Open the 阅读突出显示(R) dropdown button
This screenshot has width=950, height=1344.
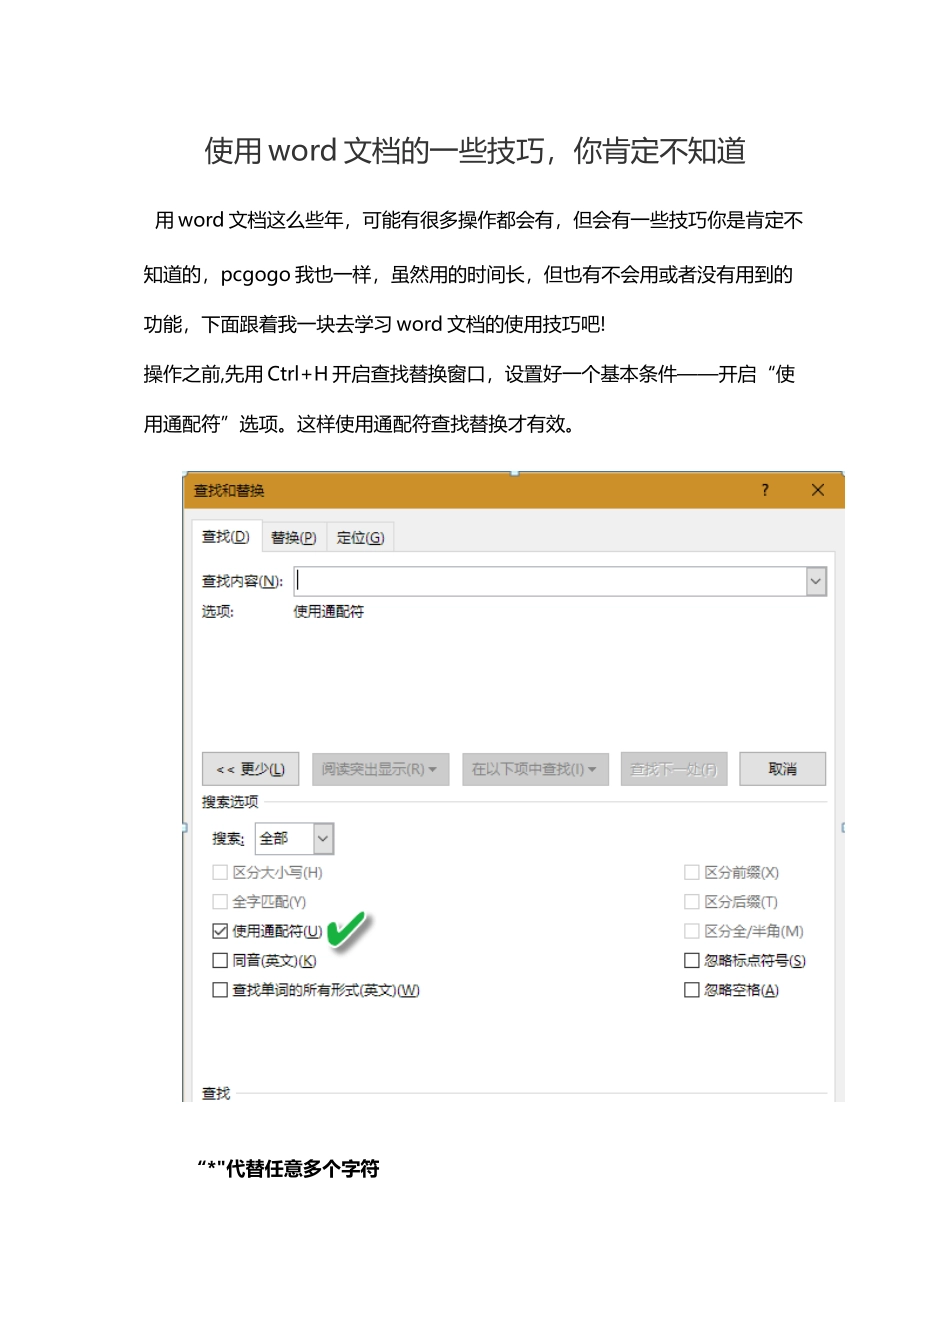coord(380,769)
